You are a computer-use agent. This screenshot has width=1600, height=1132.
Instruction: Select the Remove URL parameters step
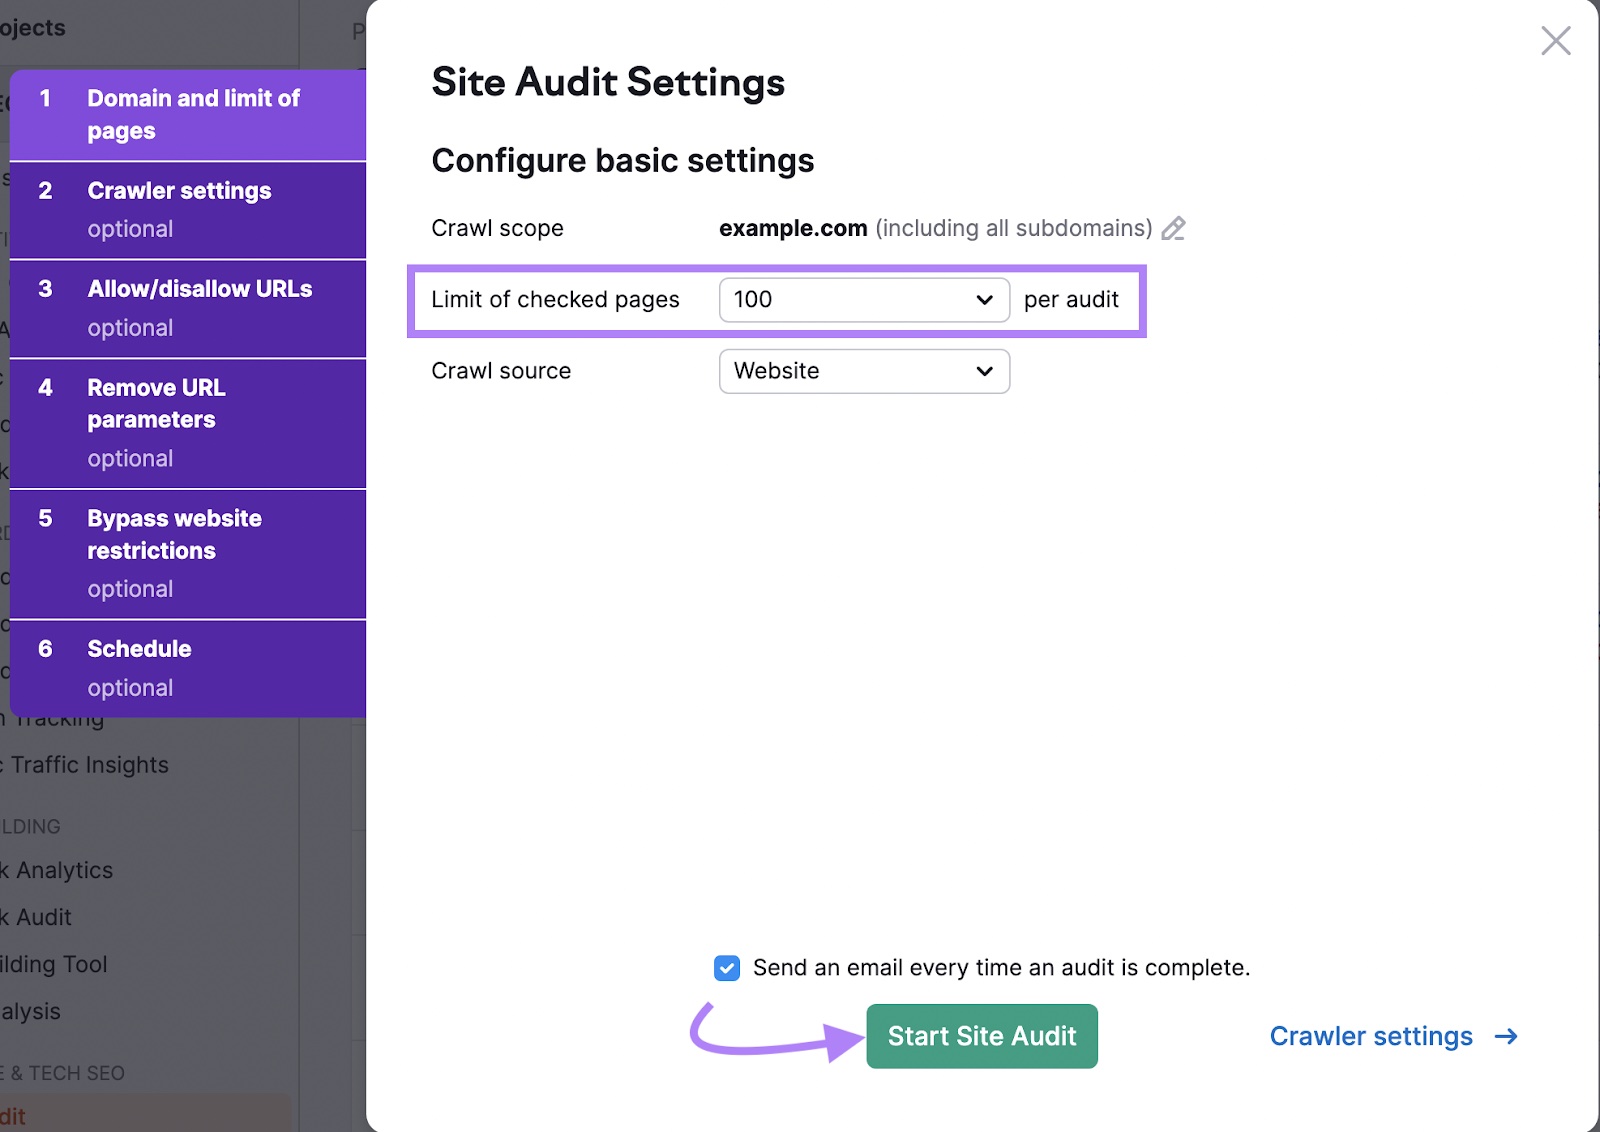(x=188, y=422)
